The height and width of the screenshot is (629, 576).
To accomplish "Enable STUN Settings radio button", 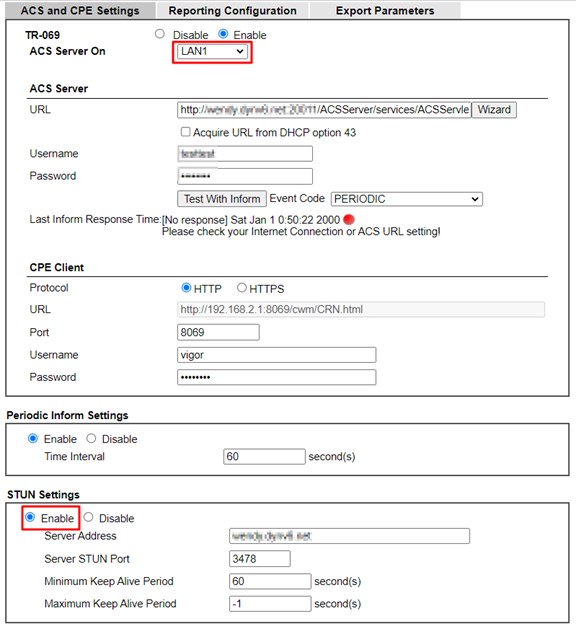I will [30, 517].
